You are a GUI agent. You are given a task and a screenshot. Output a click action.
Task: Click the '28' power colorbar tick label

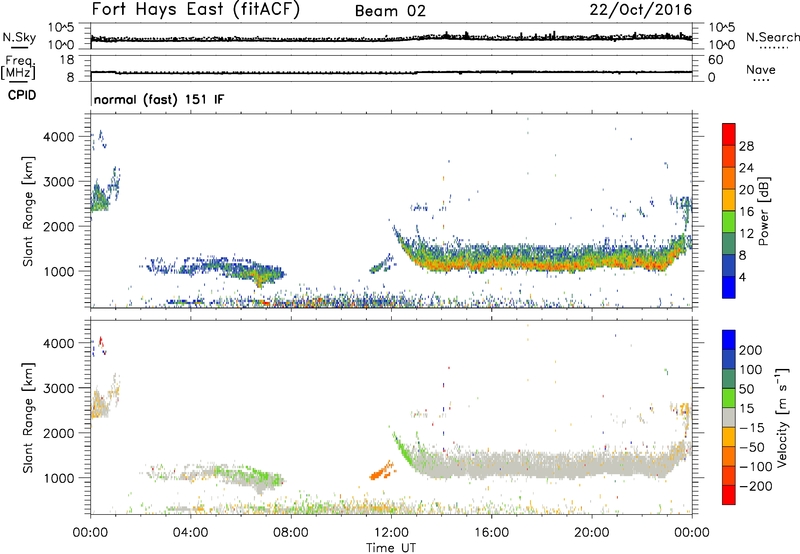pyautogui.click(x=746, y=146)
